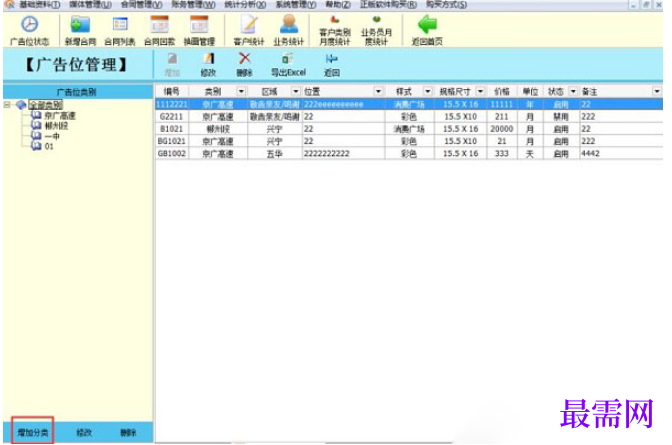Select the highlighted row 1112221

(x=409, y=104)
